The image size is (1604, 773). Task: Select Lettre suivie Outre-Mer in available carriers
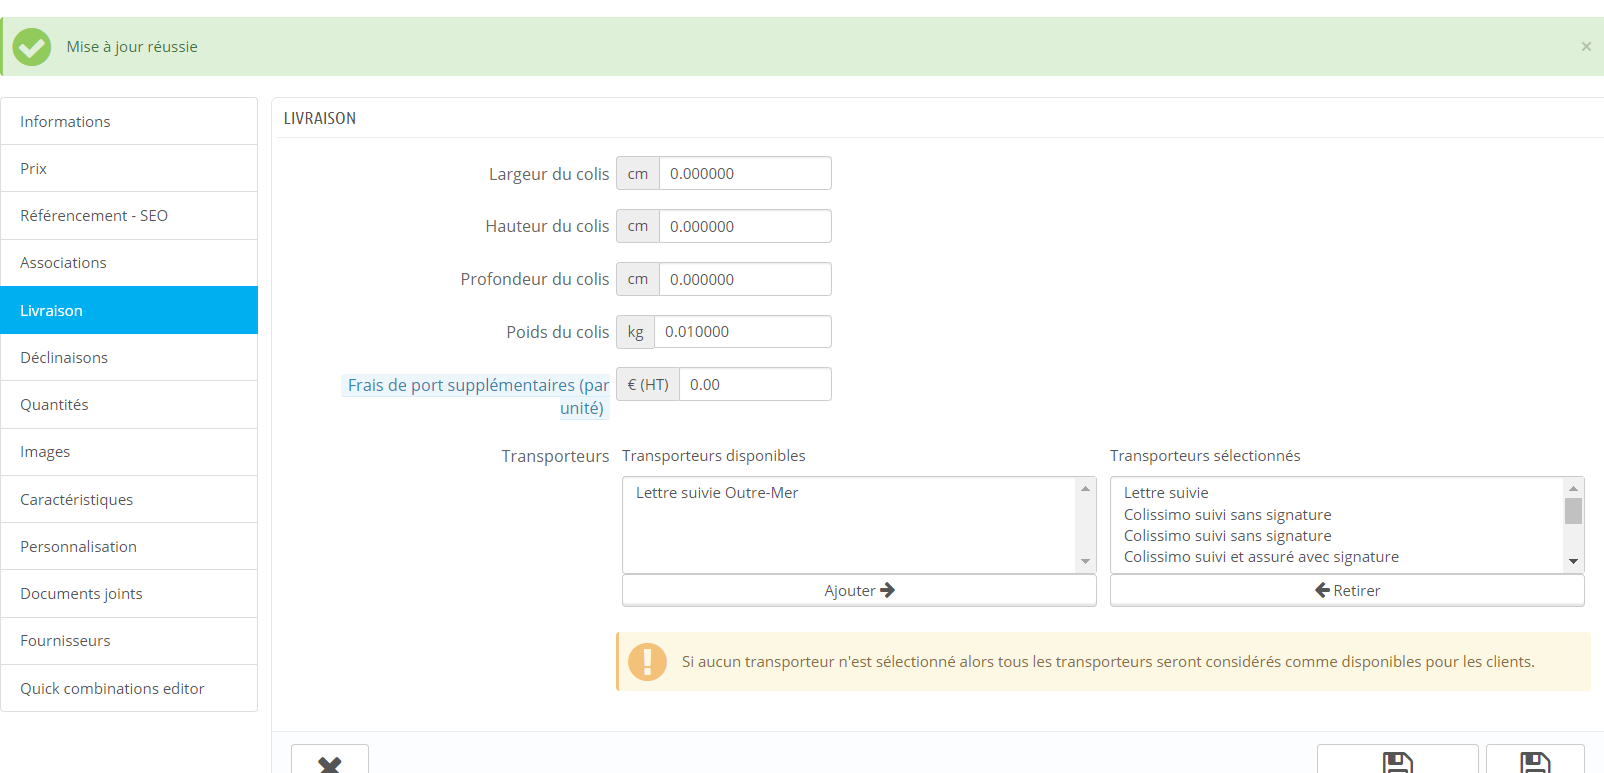[x=717, y=492]
